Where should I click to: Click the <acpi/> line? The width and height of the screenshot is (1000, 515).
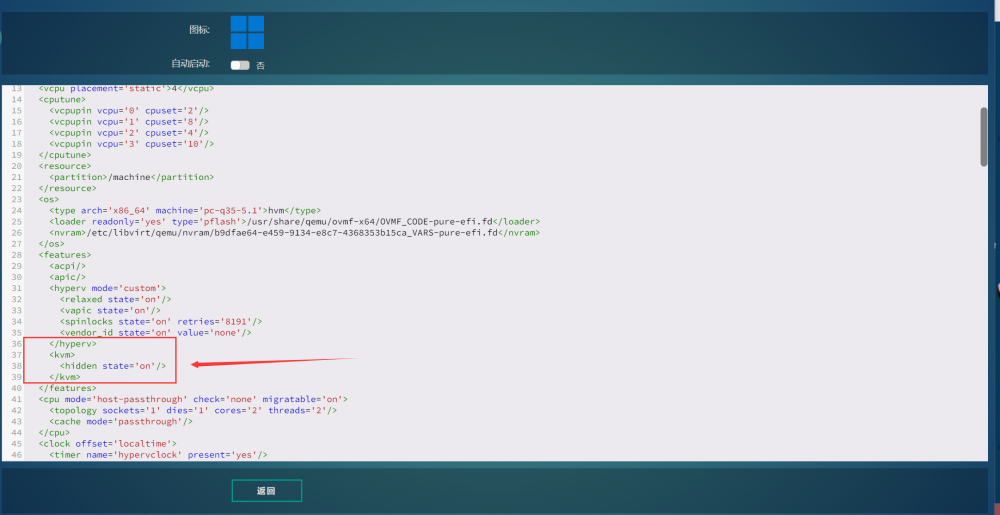click(68, 266)
